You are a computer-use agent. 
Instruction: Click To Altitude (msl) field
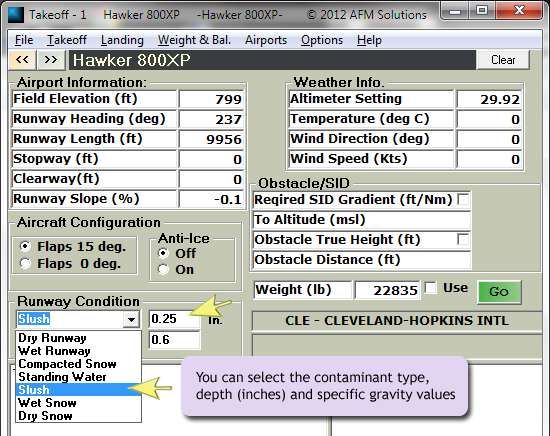(x=361, y=220)
